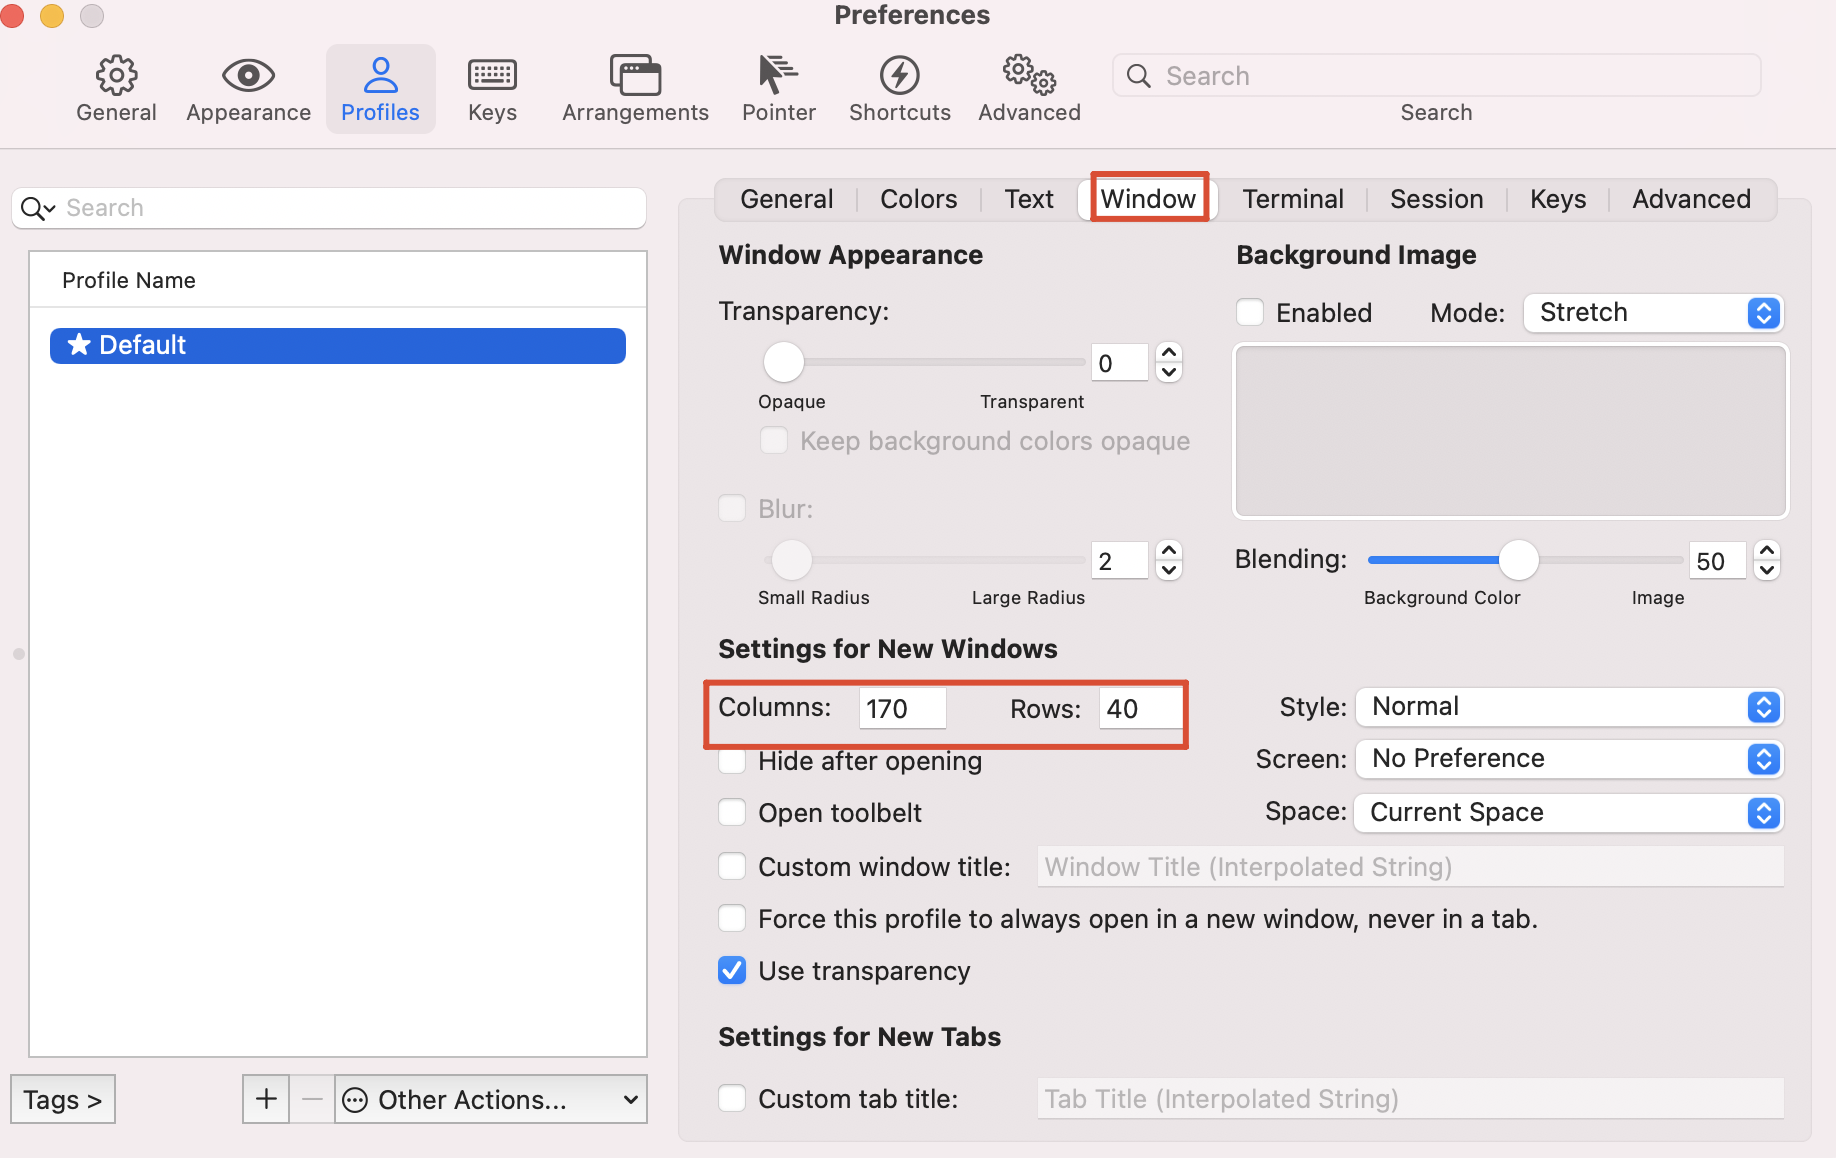The width and height of the screenshot is (1836, 1158).
Task: Open Appearance preferences eye icon
Action: [x=248, y=76]
